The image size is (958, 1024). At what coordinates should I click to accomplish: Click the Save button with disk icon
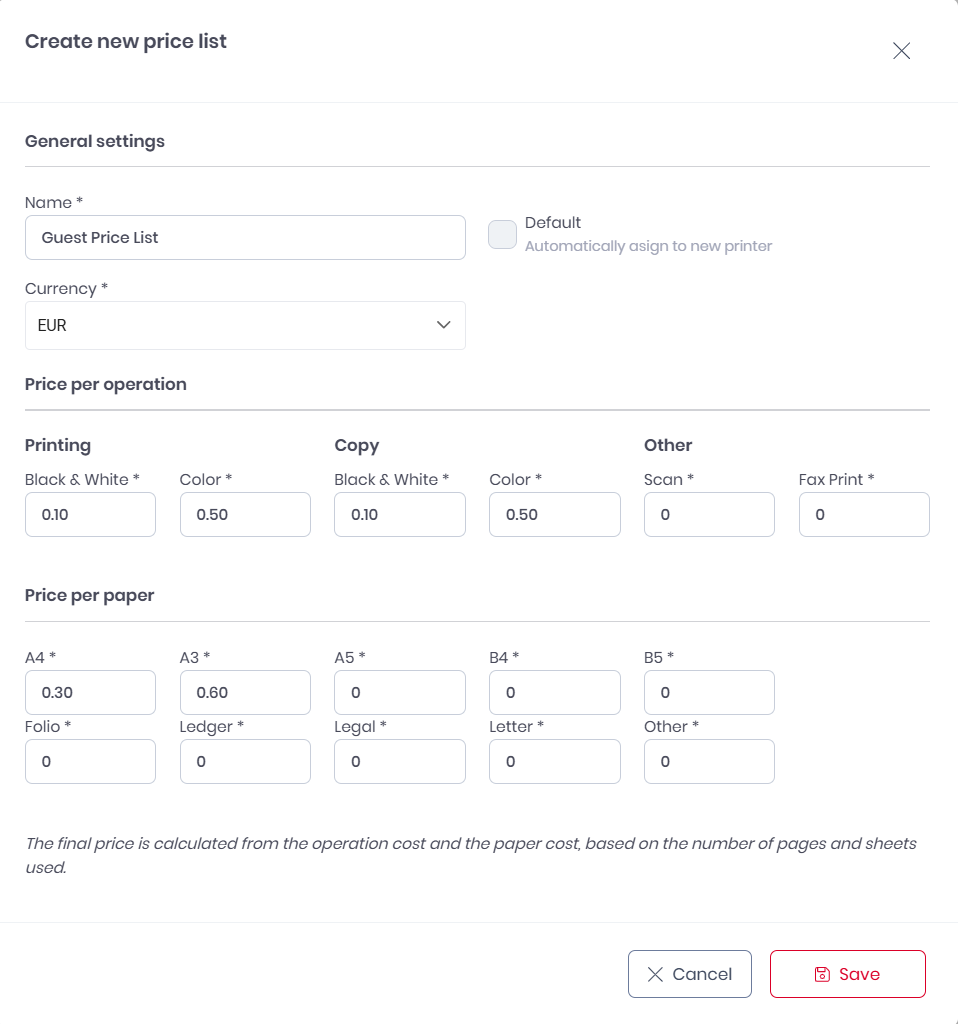pos(847,974)
